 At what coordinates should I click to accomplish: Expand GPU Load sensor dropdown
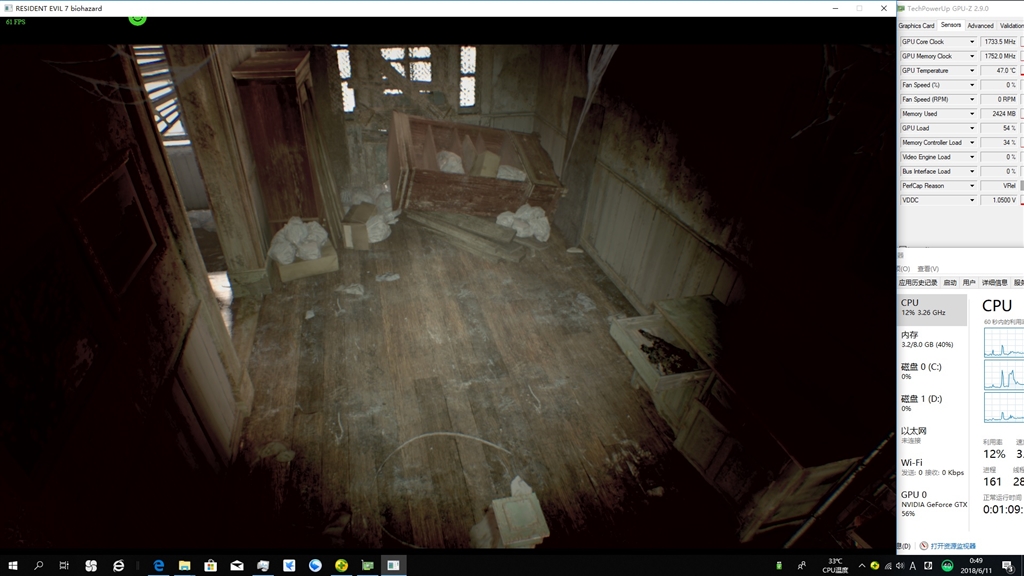972,128
